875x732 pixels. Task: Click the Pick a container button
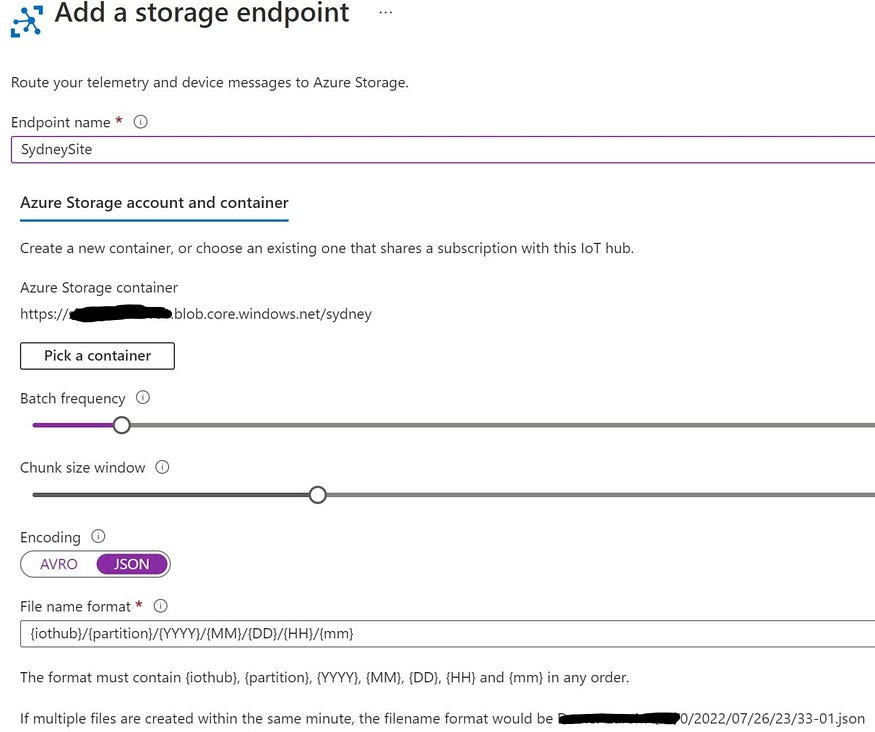(x=97, y=356)
